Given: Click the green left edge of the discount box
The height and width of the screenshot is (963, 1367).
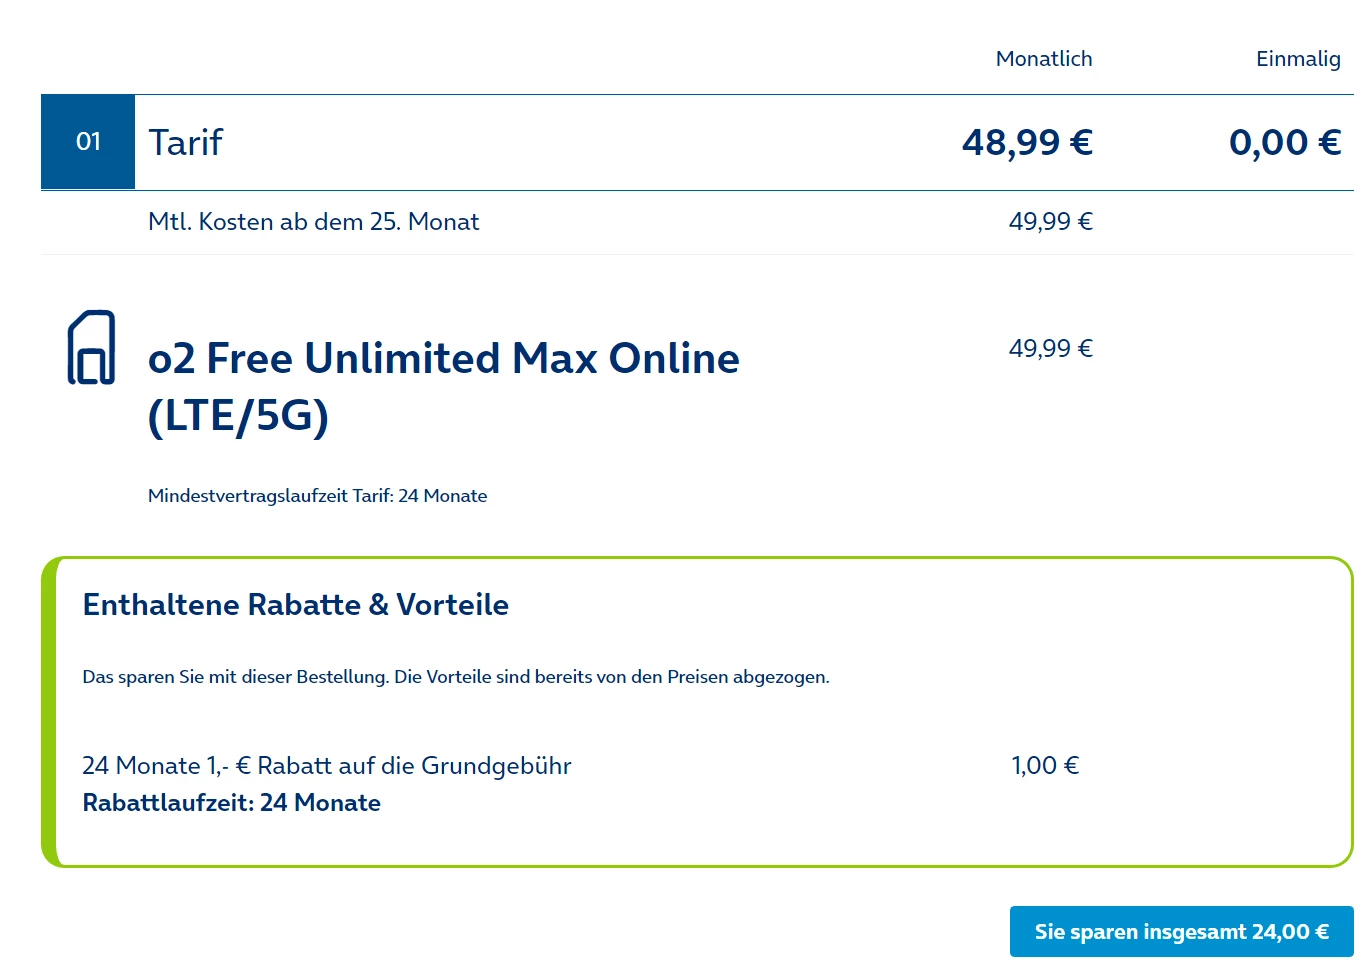Looking at the screenshot, I should (x=49, y=712).
